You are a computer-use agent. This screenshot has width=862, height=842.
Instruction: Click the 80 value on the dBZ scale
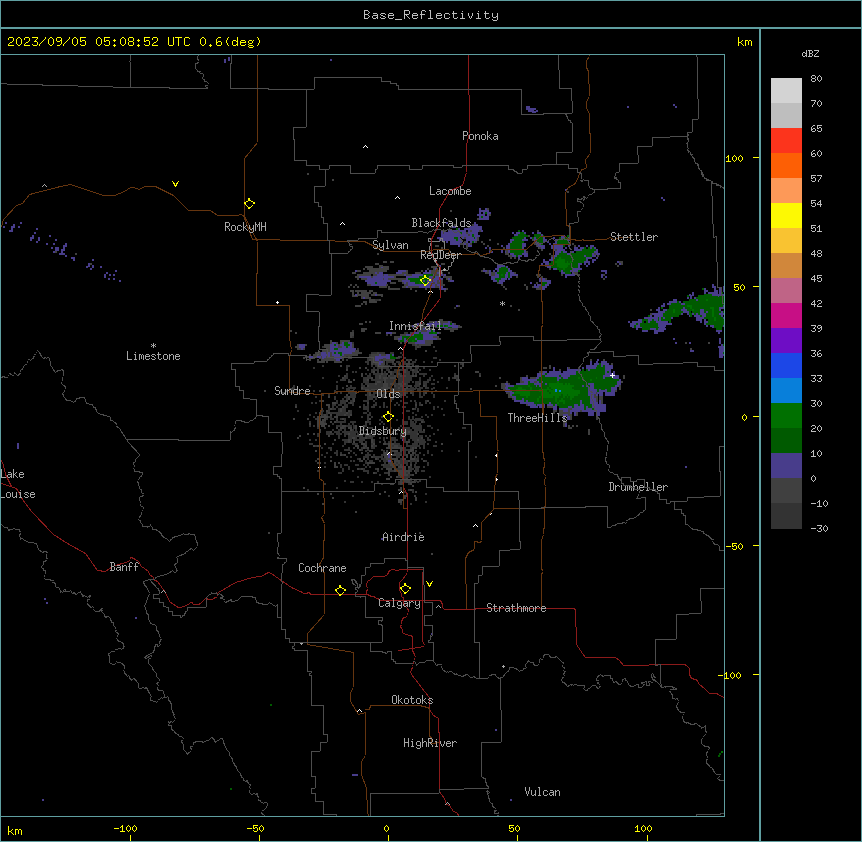click(x=816, y=79)
